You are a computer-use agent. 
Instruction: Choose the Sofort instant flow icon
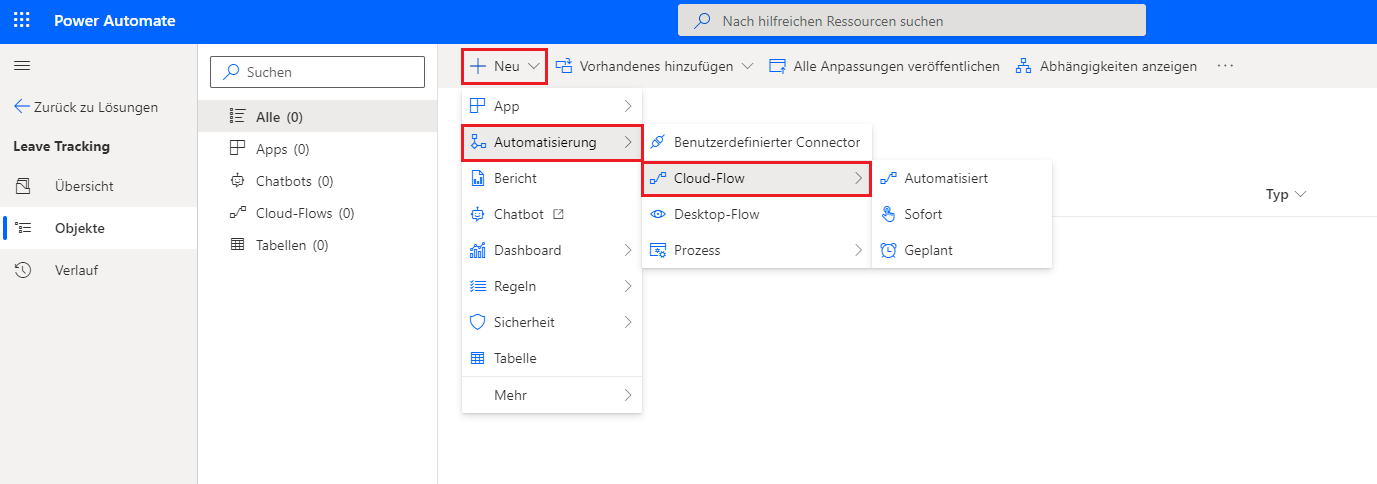coord(888,214)
